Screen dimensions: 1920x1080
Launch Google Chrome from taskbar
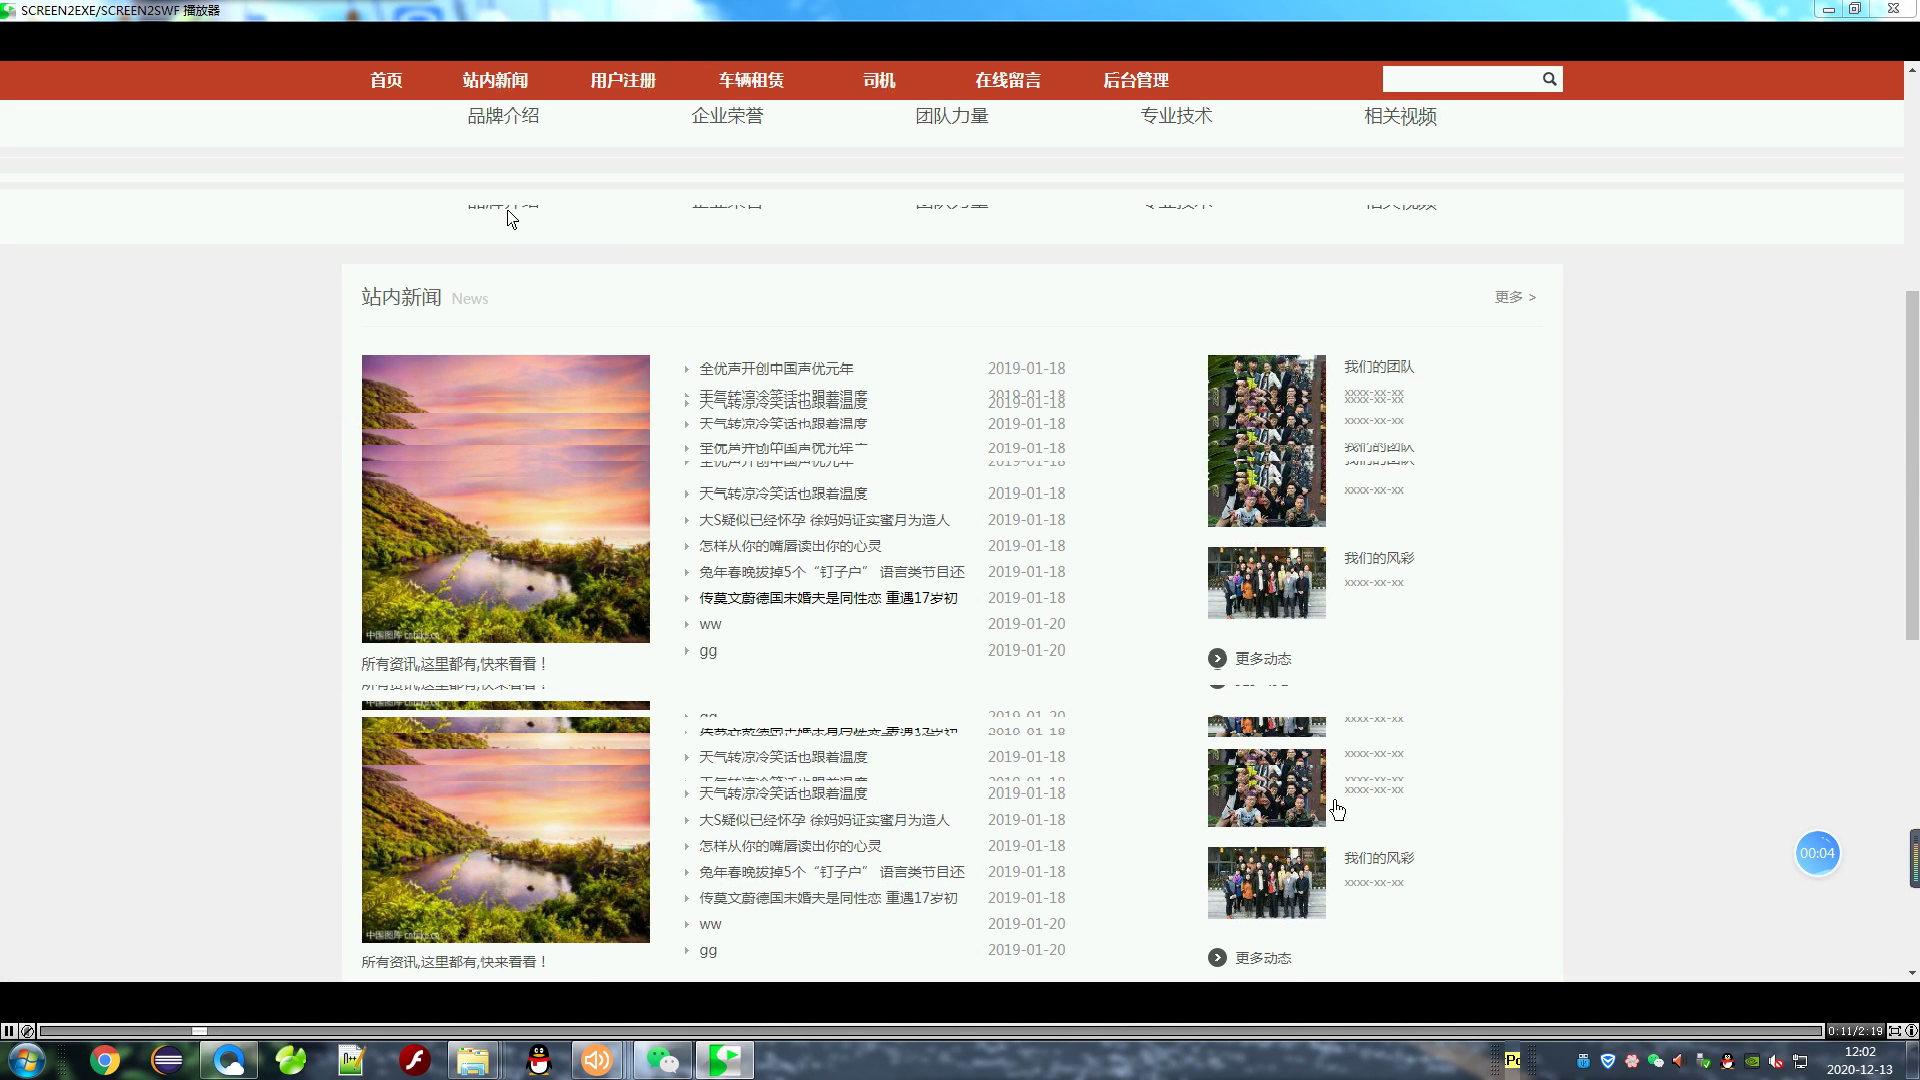point(105,1060)
